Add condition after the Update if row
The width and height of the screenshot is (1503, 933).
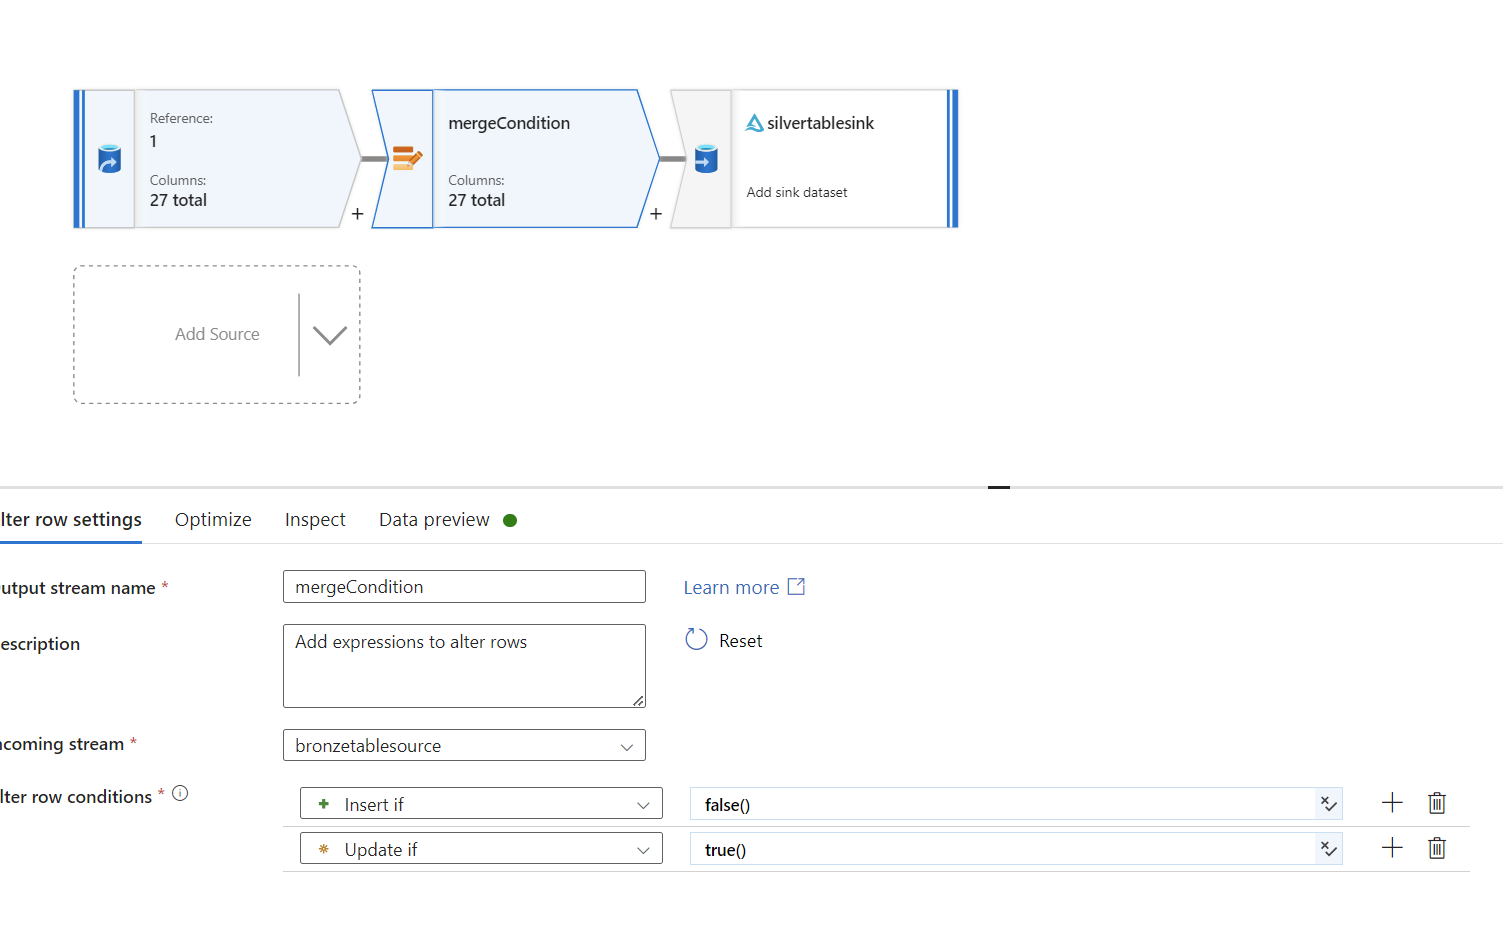(1392, 849)
